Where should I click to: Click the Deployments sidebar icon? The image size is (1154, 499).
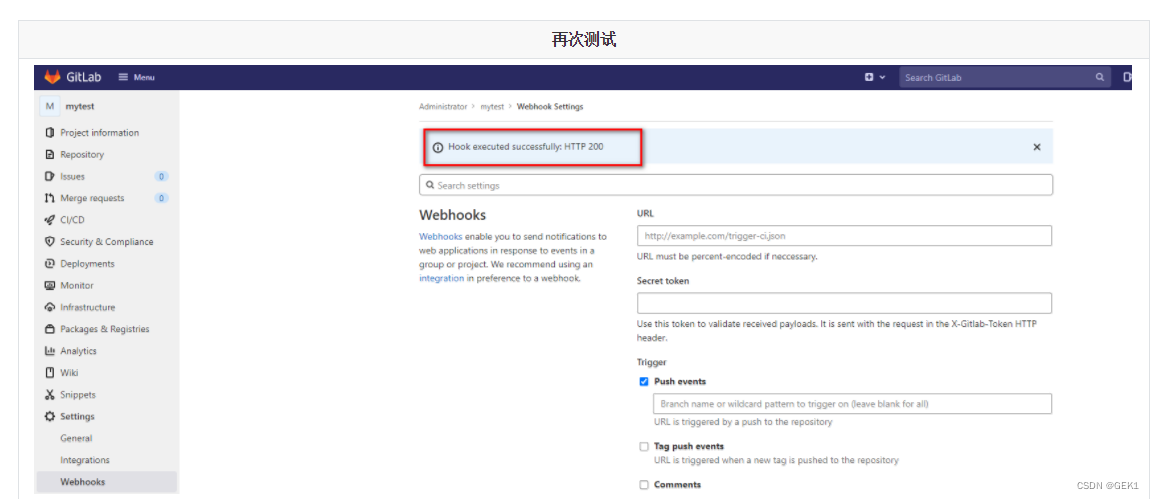[x=50, y=263]
